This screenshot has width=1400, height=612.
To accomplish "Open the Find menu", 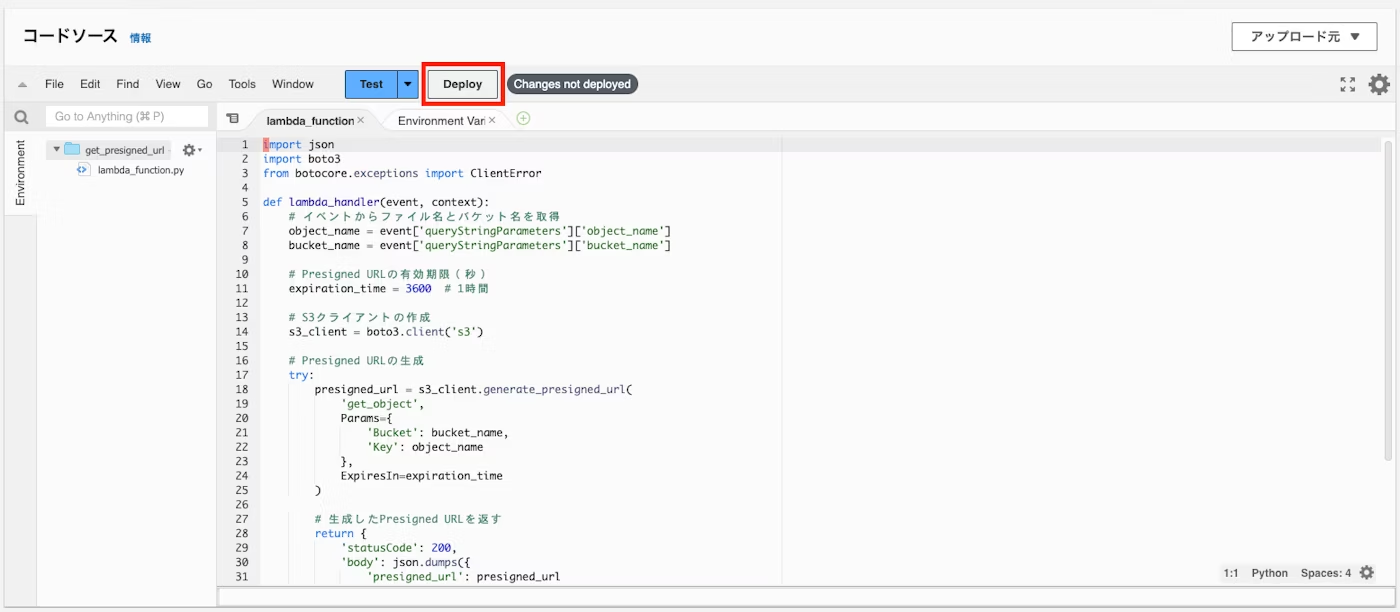I will (127, 84).
